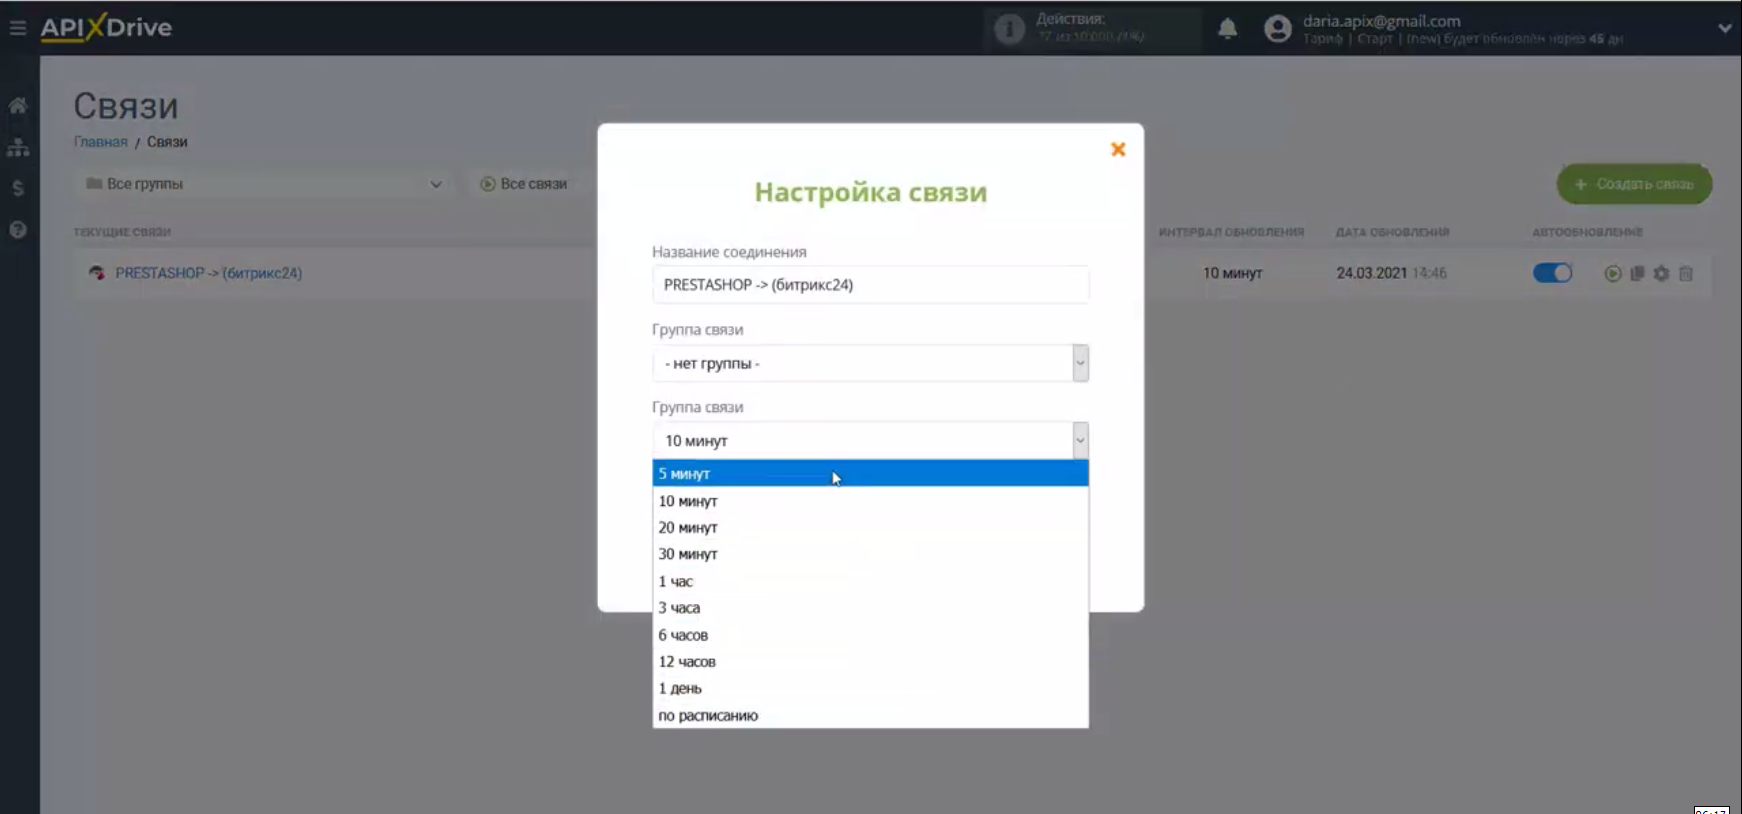Open the hamburger menu icon

coord(17,28)
